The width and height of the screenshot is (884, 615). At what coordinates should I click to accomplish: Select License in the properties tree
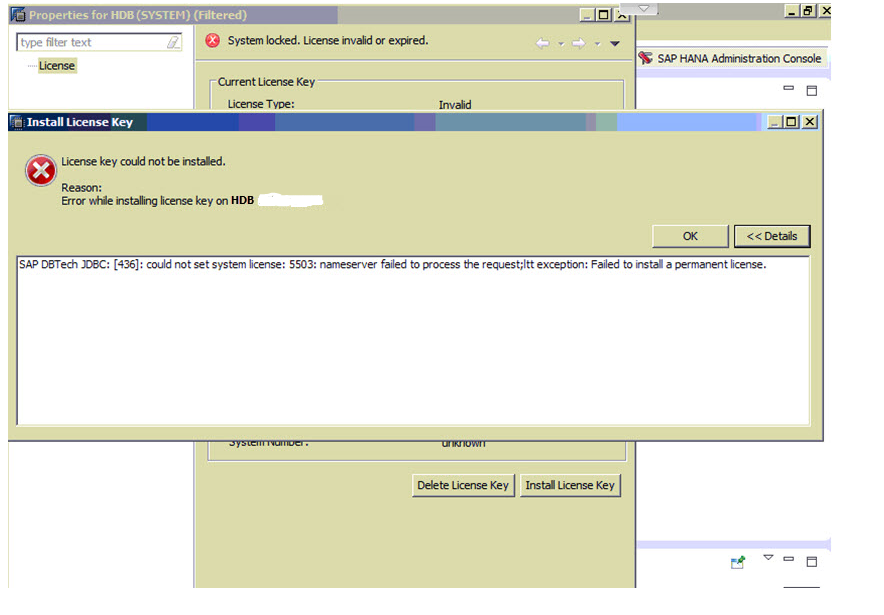(56, 66)
